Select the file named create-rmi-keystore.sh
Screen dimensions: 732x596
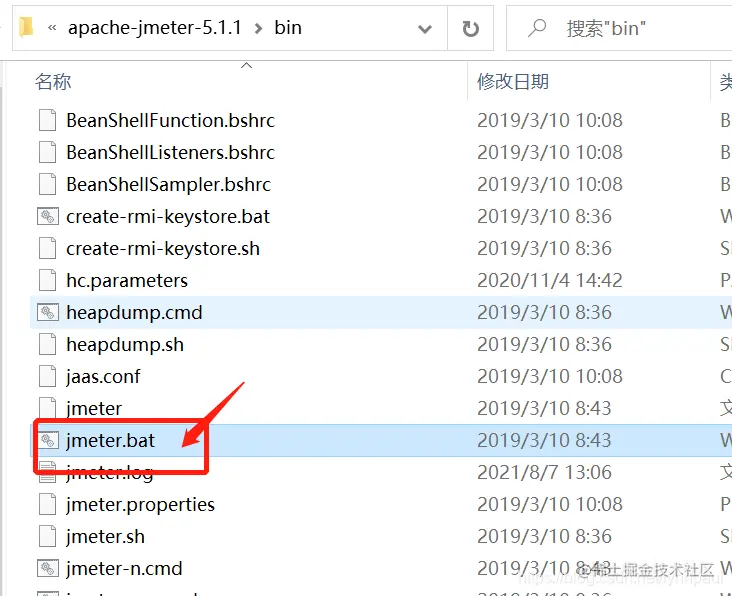point(163,248)
